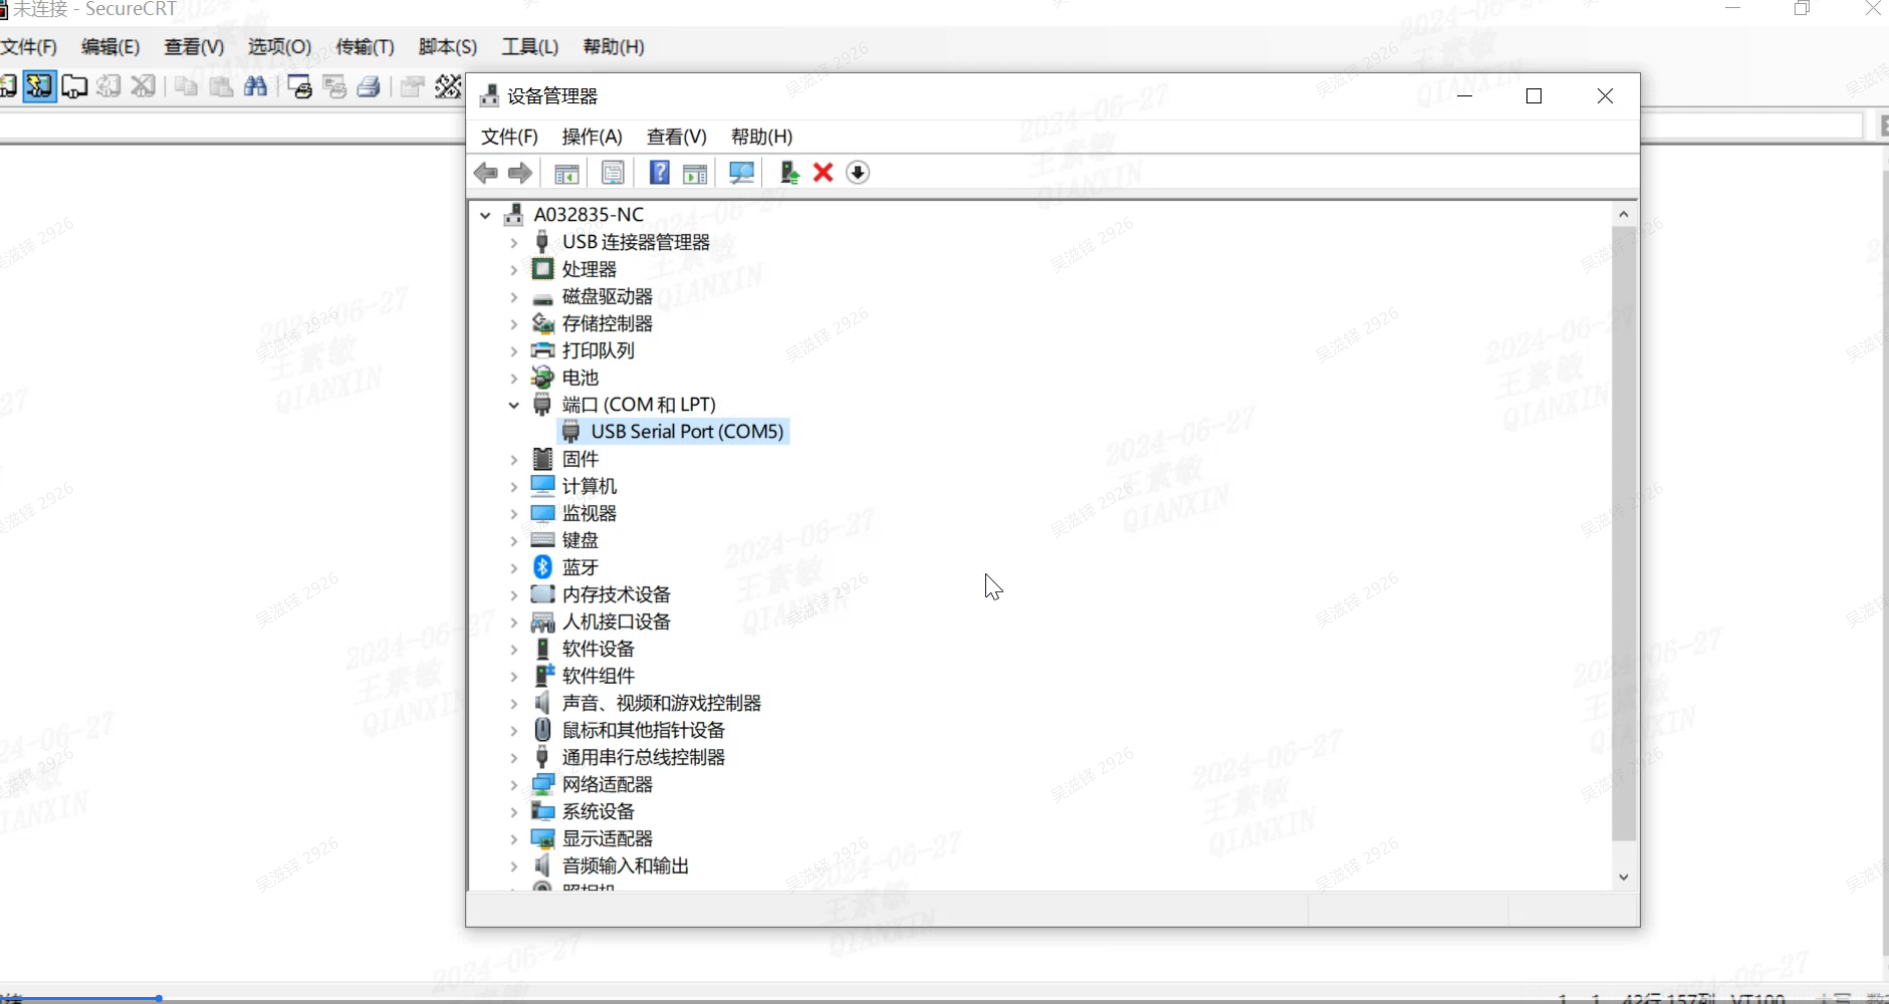
Task: Click Update driver icon with green arrow
Action: (789, 173)
